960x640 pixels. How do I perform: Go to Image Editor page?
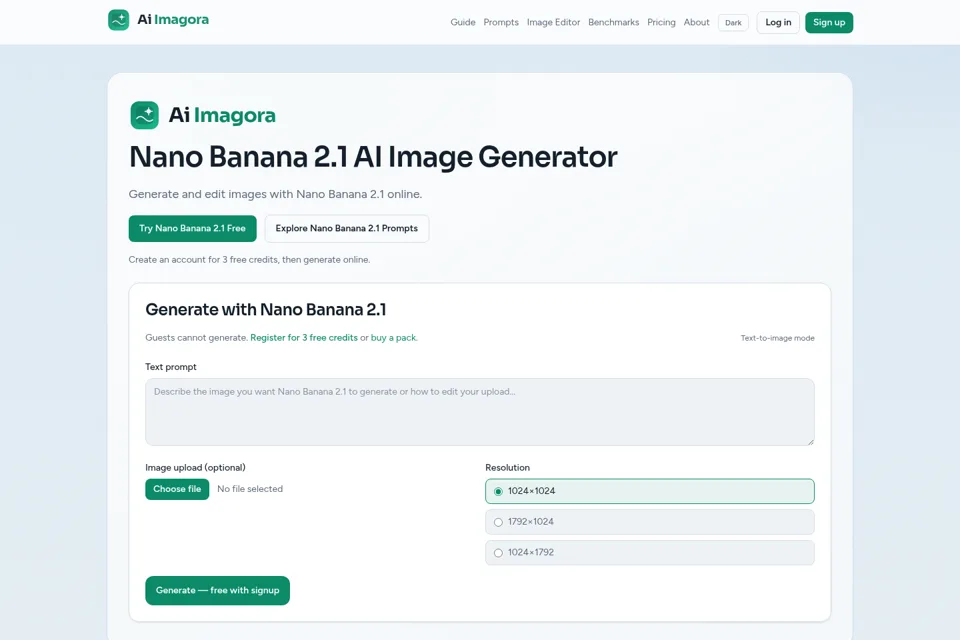click(x=553, y=22)
